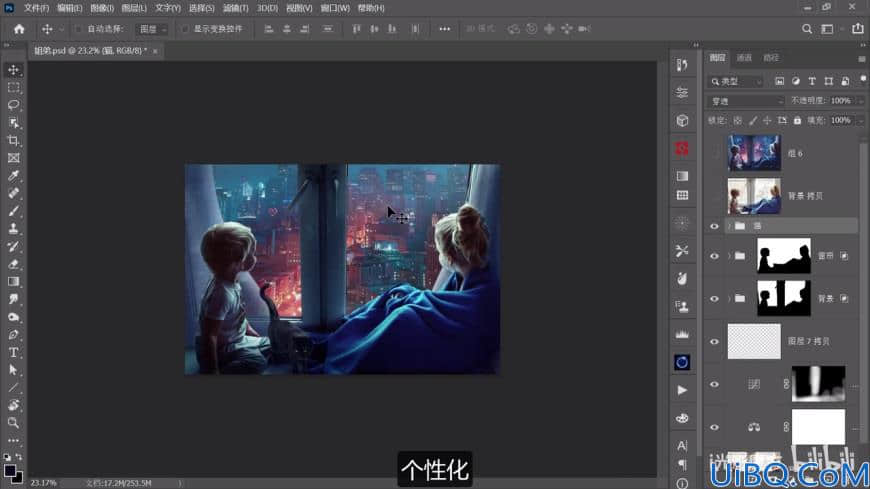Screen dimensions: 870x489
Task: Toggle the Auto-Select checkbox
Action: tap(78, 29)
